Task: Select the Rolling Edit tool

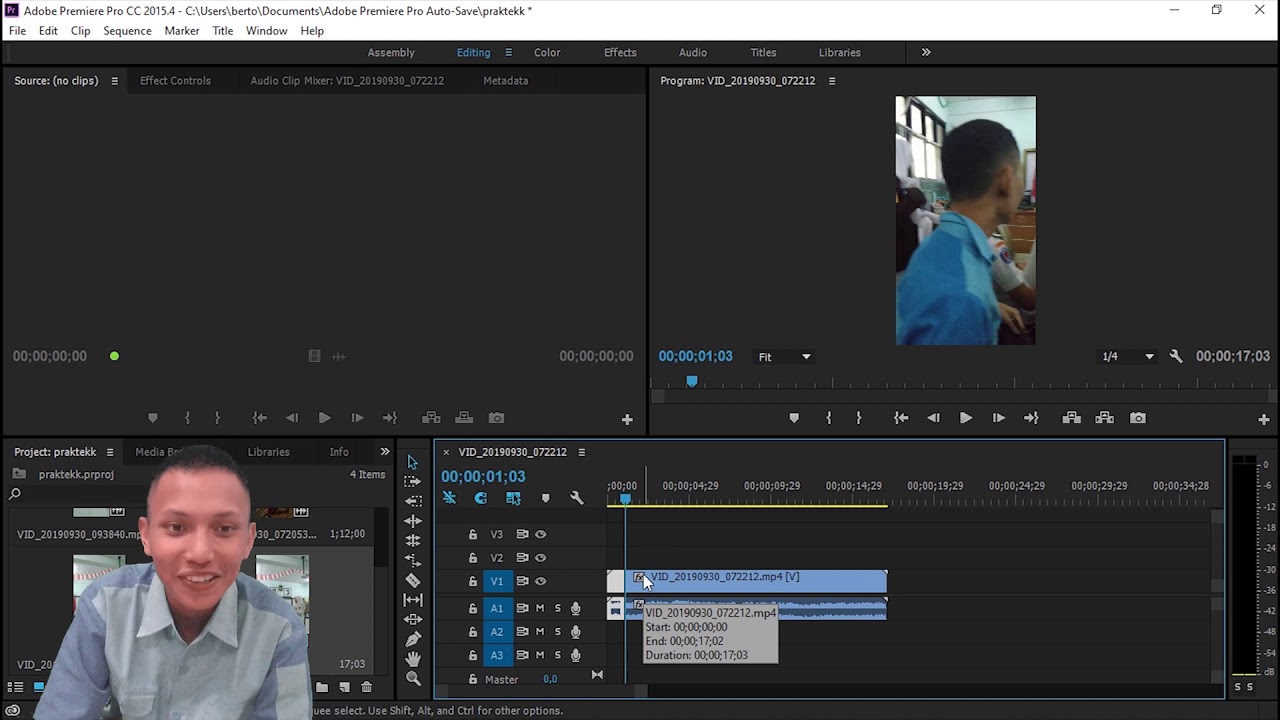Action: [x=412, y=541]
